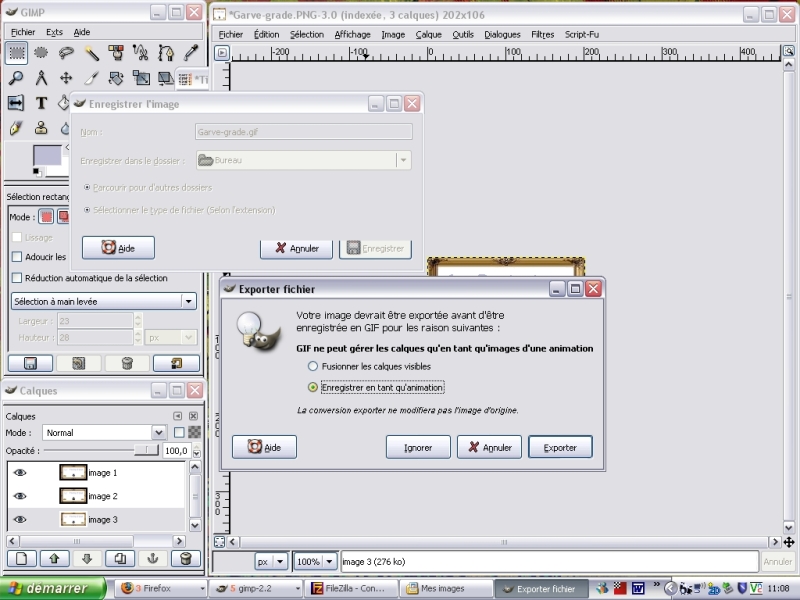Open the px unit dropdown in status bar

[x=271, y=562]
